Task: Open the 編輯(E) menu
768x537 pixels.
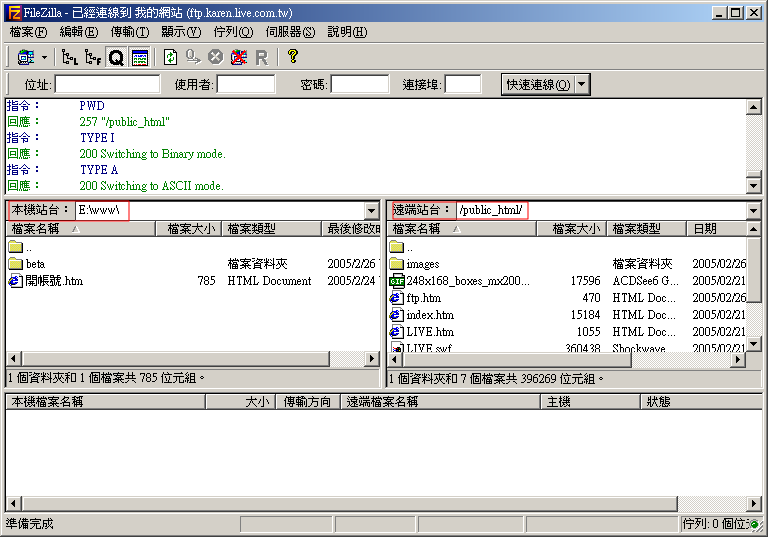Action: point(79,32)
